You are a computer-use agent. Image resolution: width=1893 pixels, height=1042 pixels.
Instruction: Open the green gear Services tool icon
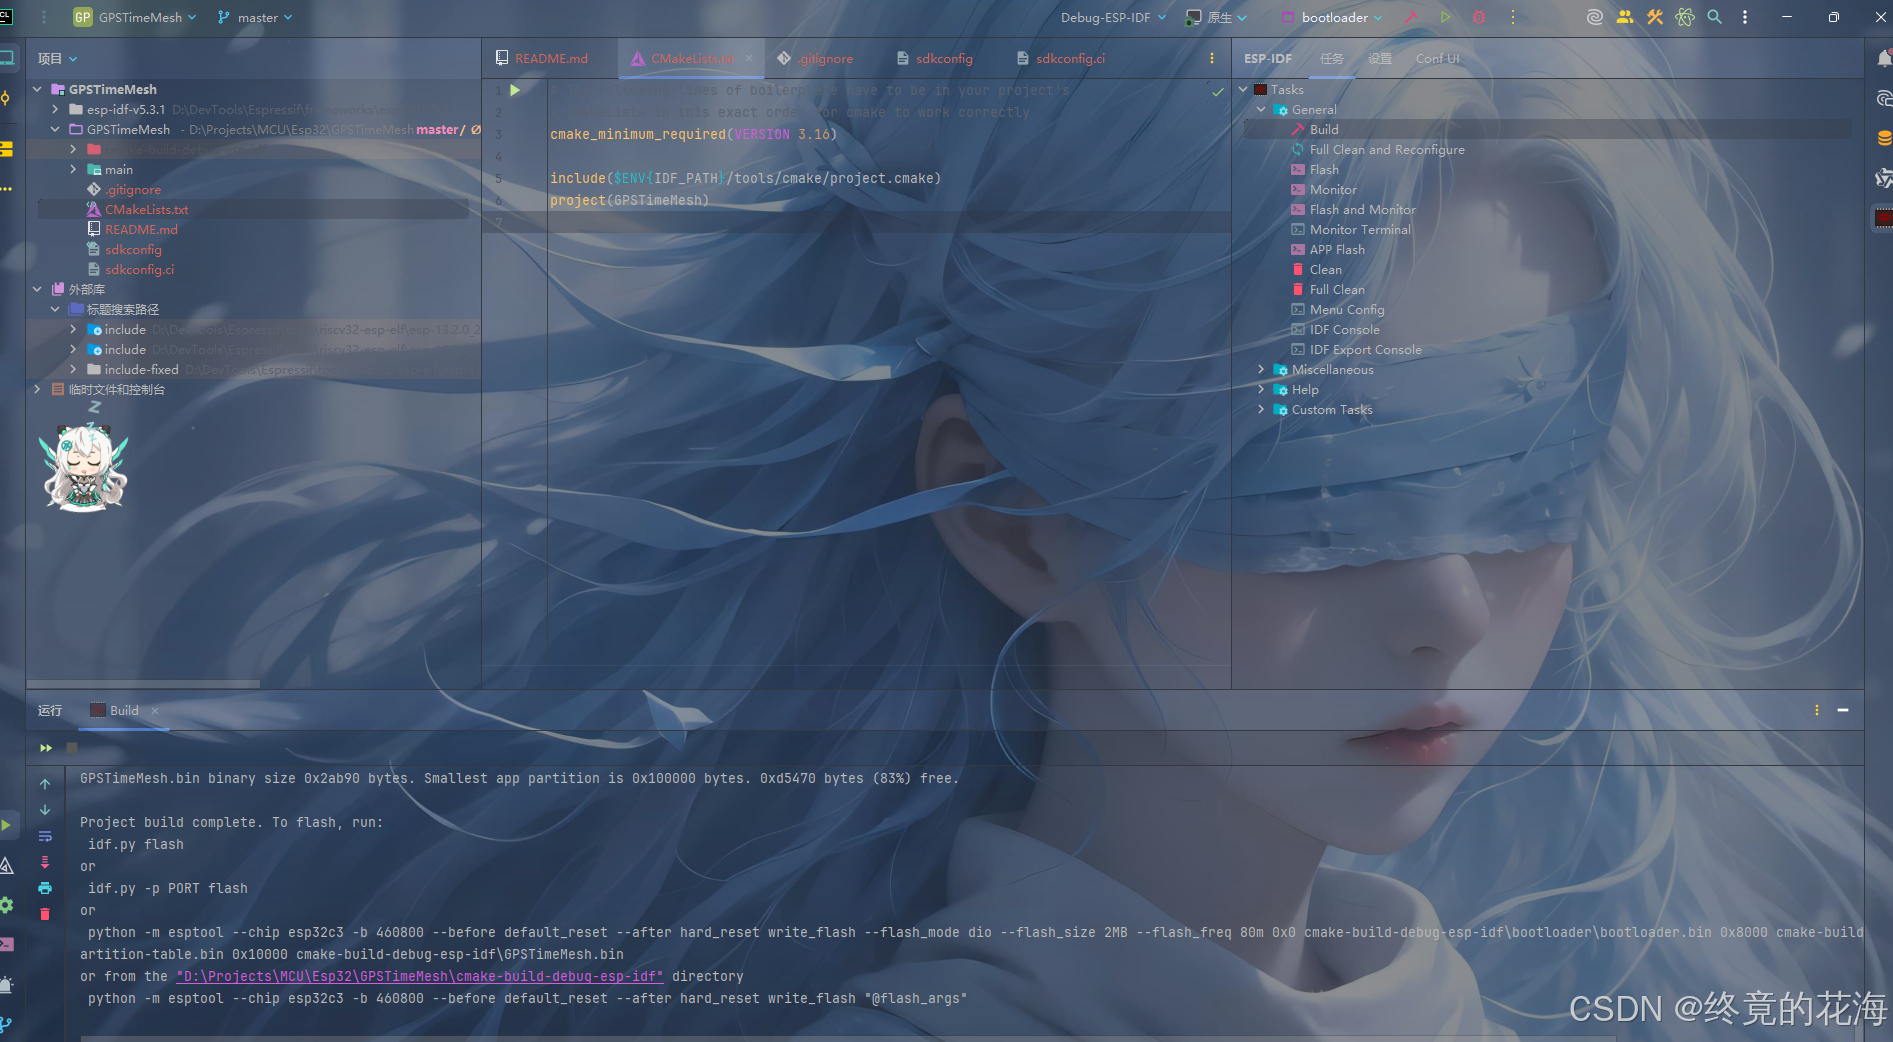click(x=6, y=905)
